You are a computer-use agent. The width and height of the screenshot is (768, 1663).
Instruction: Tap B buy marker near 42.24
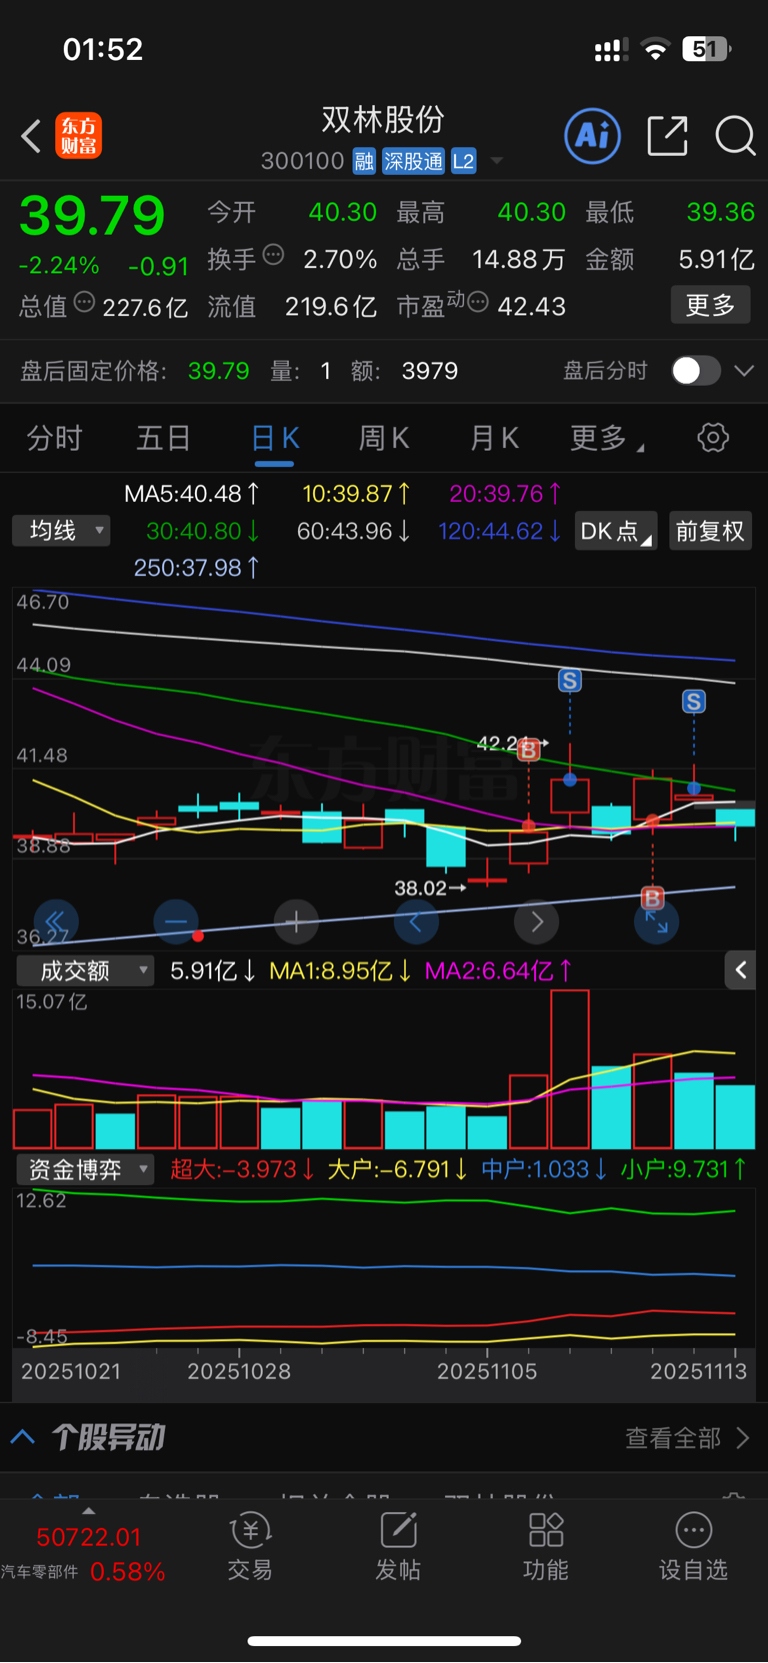tap(528, 749)
